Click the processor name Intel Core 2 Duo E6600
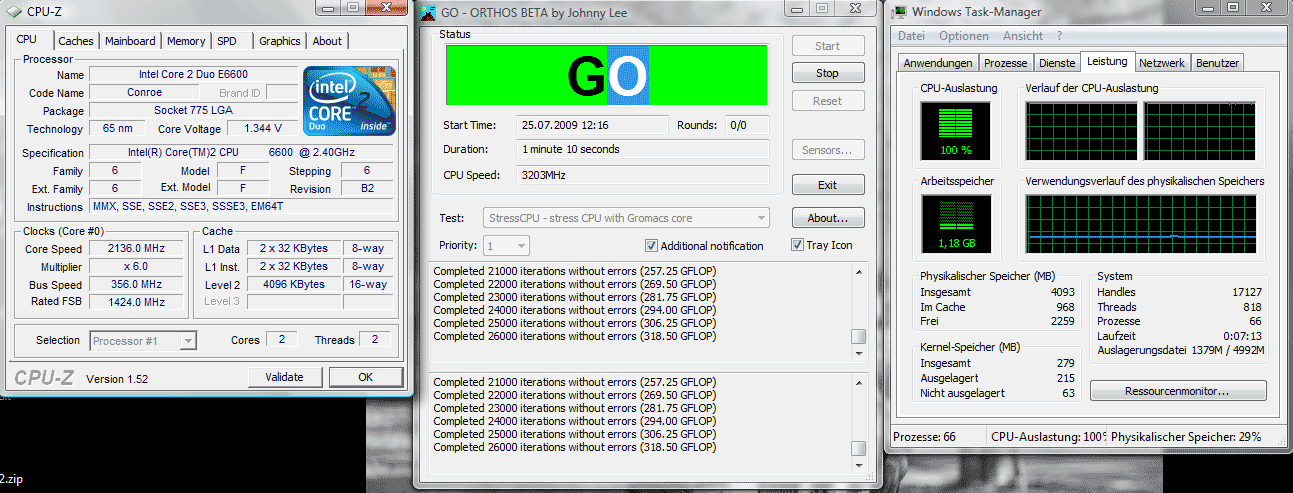 pos(194,75)
